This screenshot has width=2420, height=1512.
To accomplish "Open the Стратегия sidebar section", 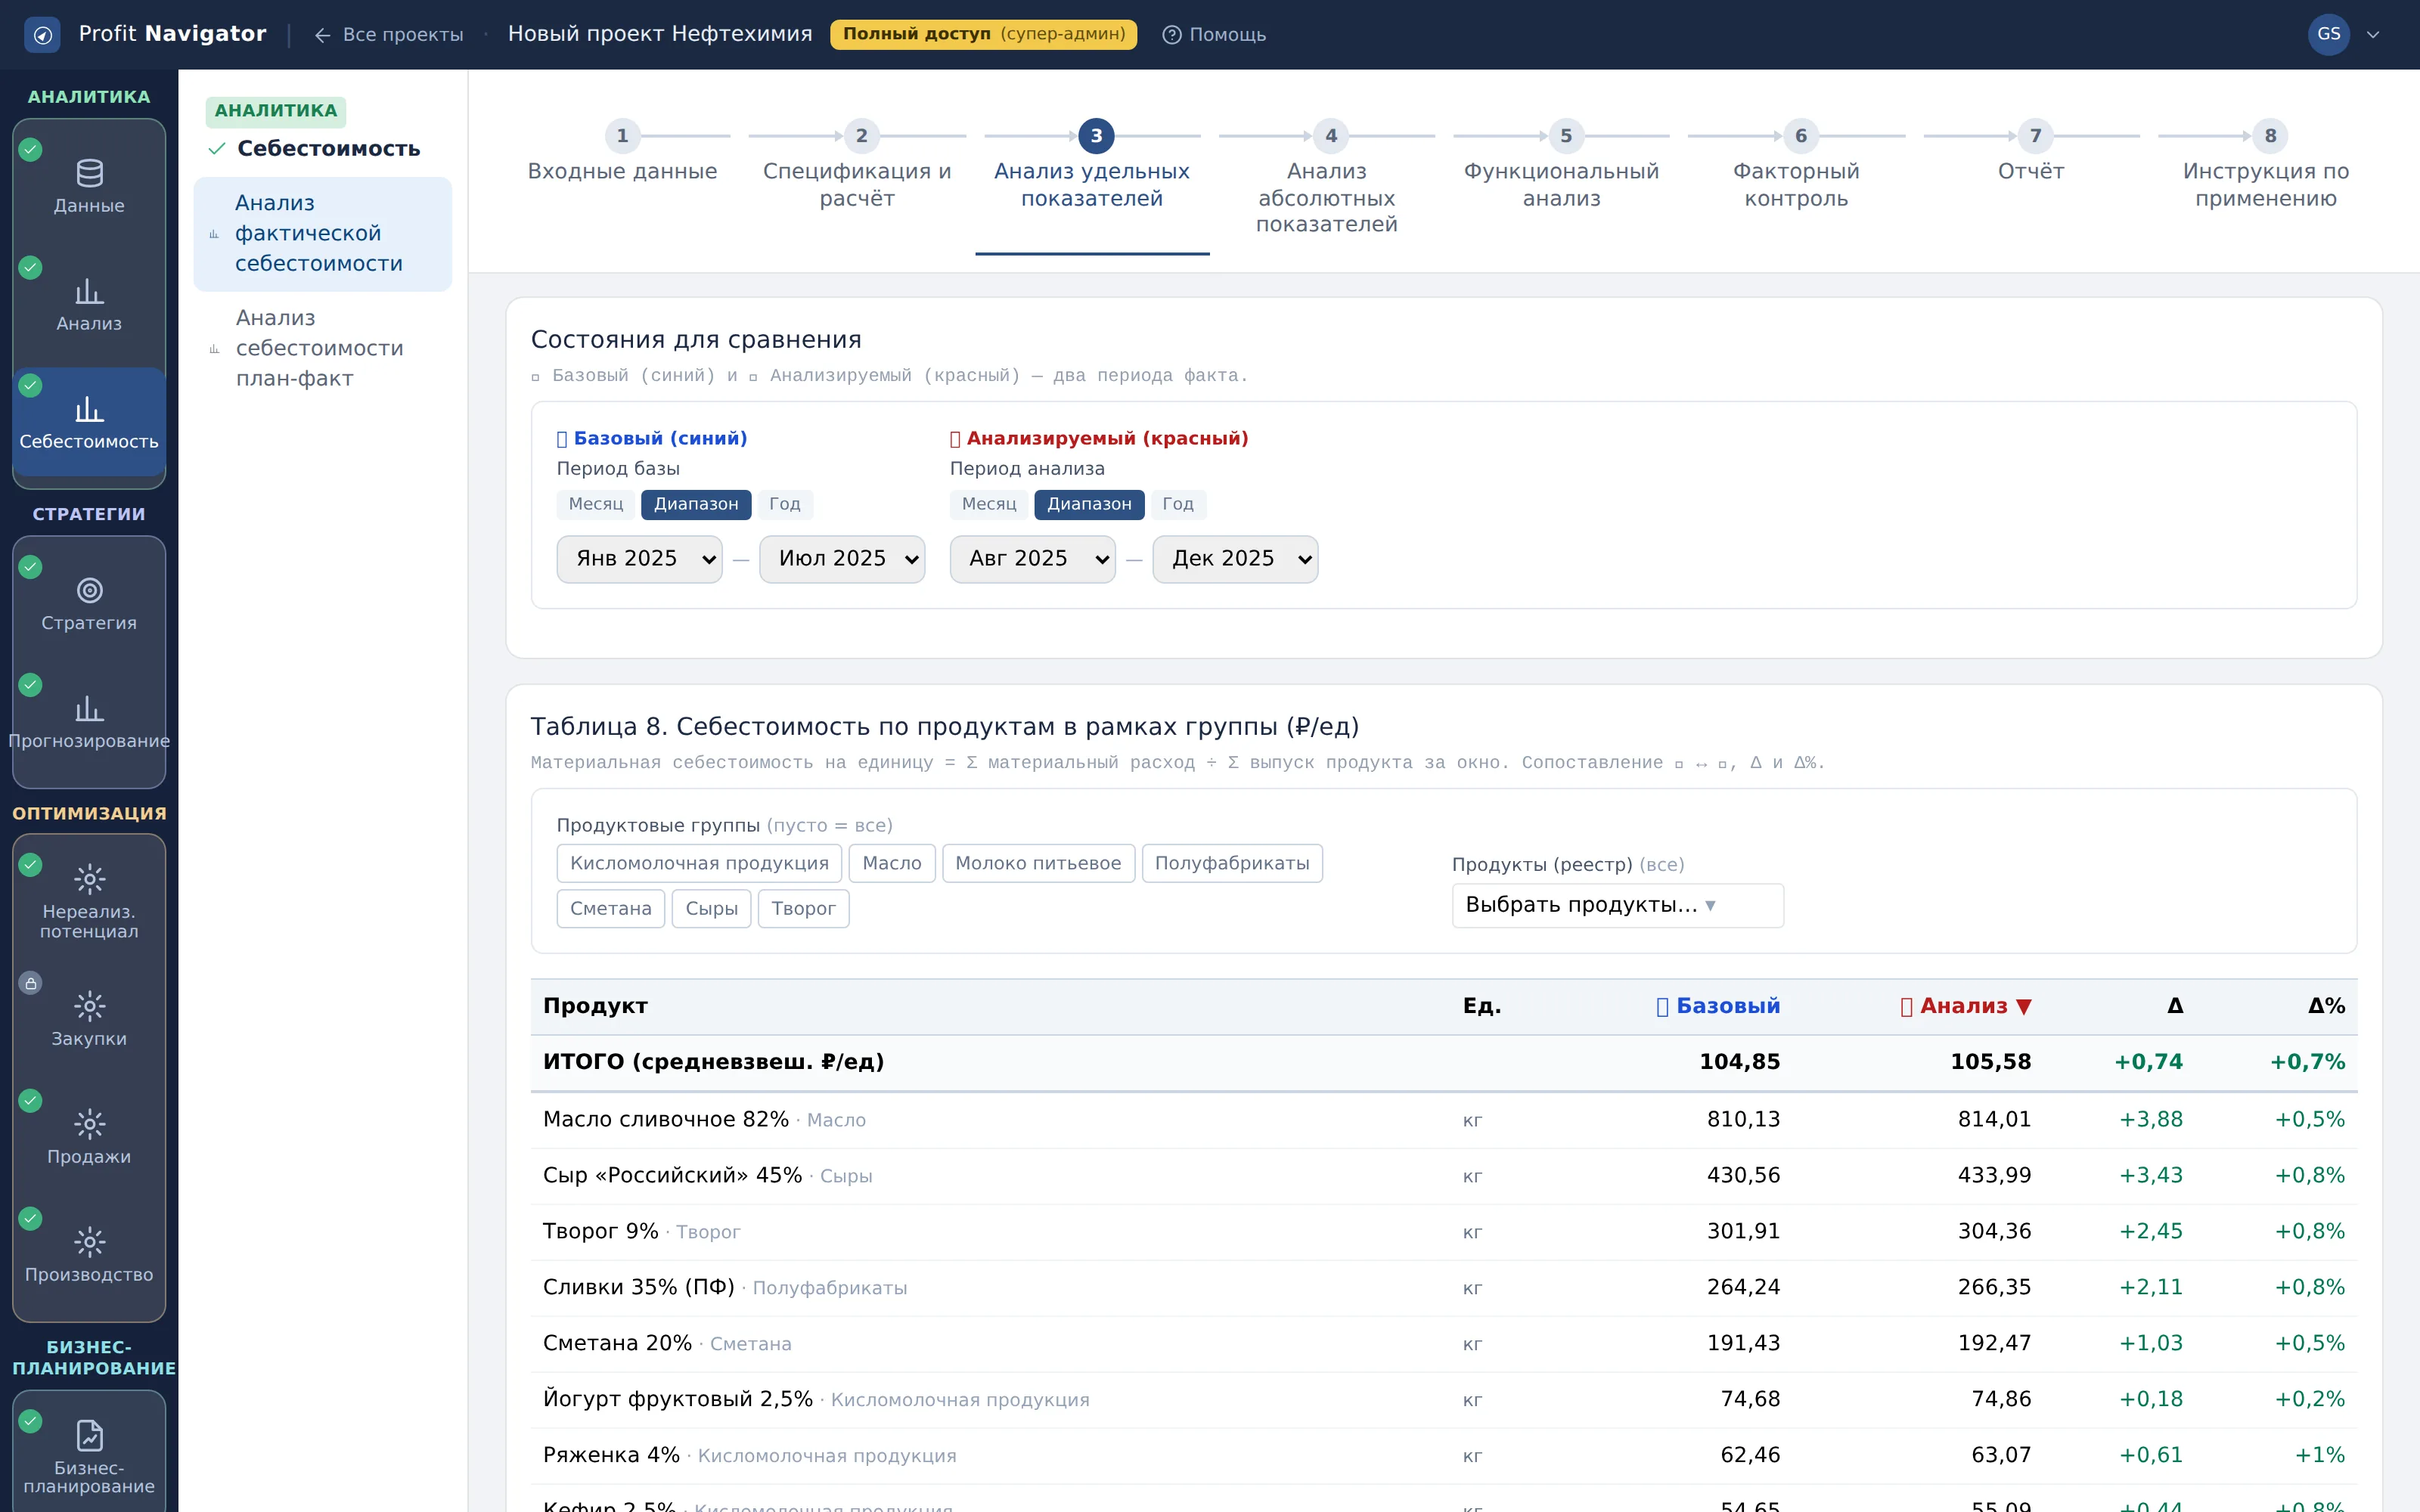I will [89, 605].
